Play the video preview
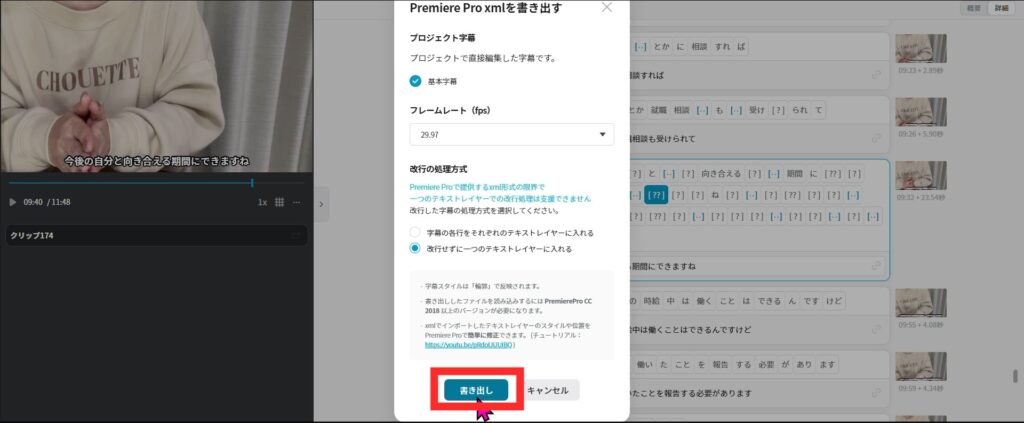Image resolution: width=1024 pixels, height=423 pixels. pyautogui.click(x=13, y=202)
